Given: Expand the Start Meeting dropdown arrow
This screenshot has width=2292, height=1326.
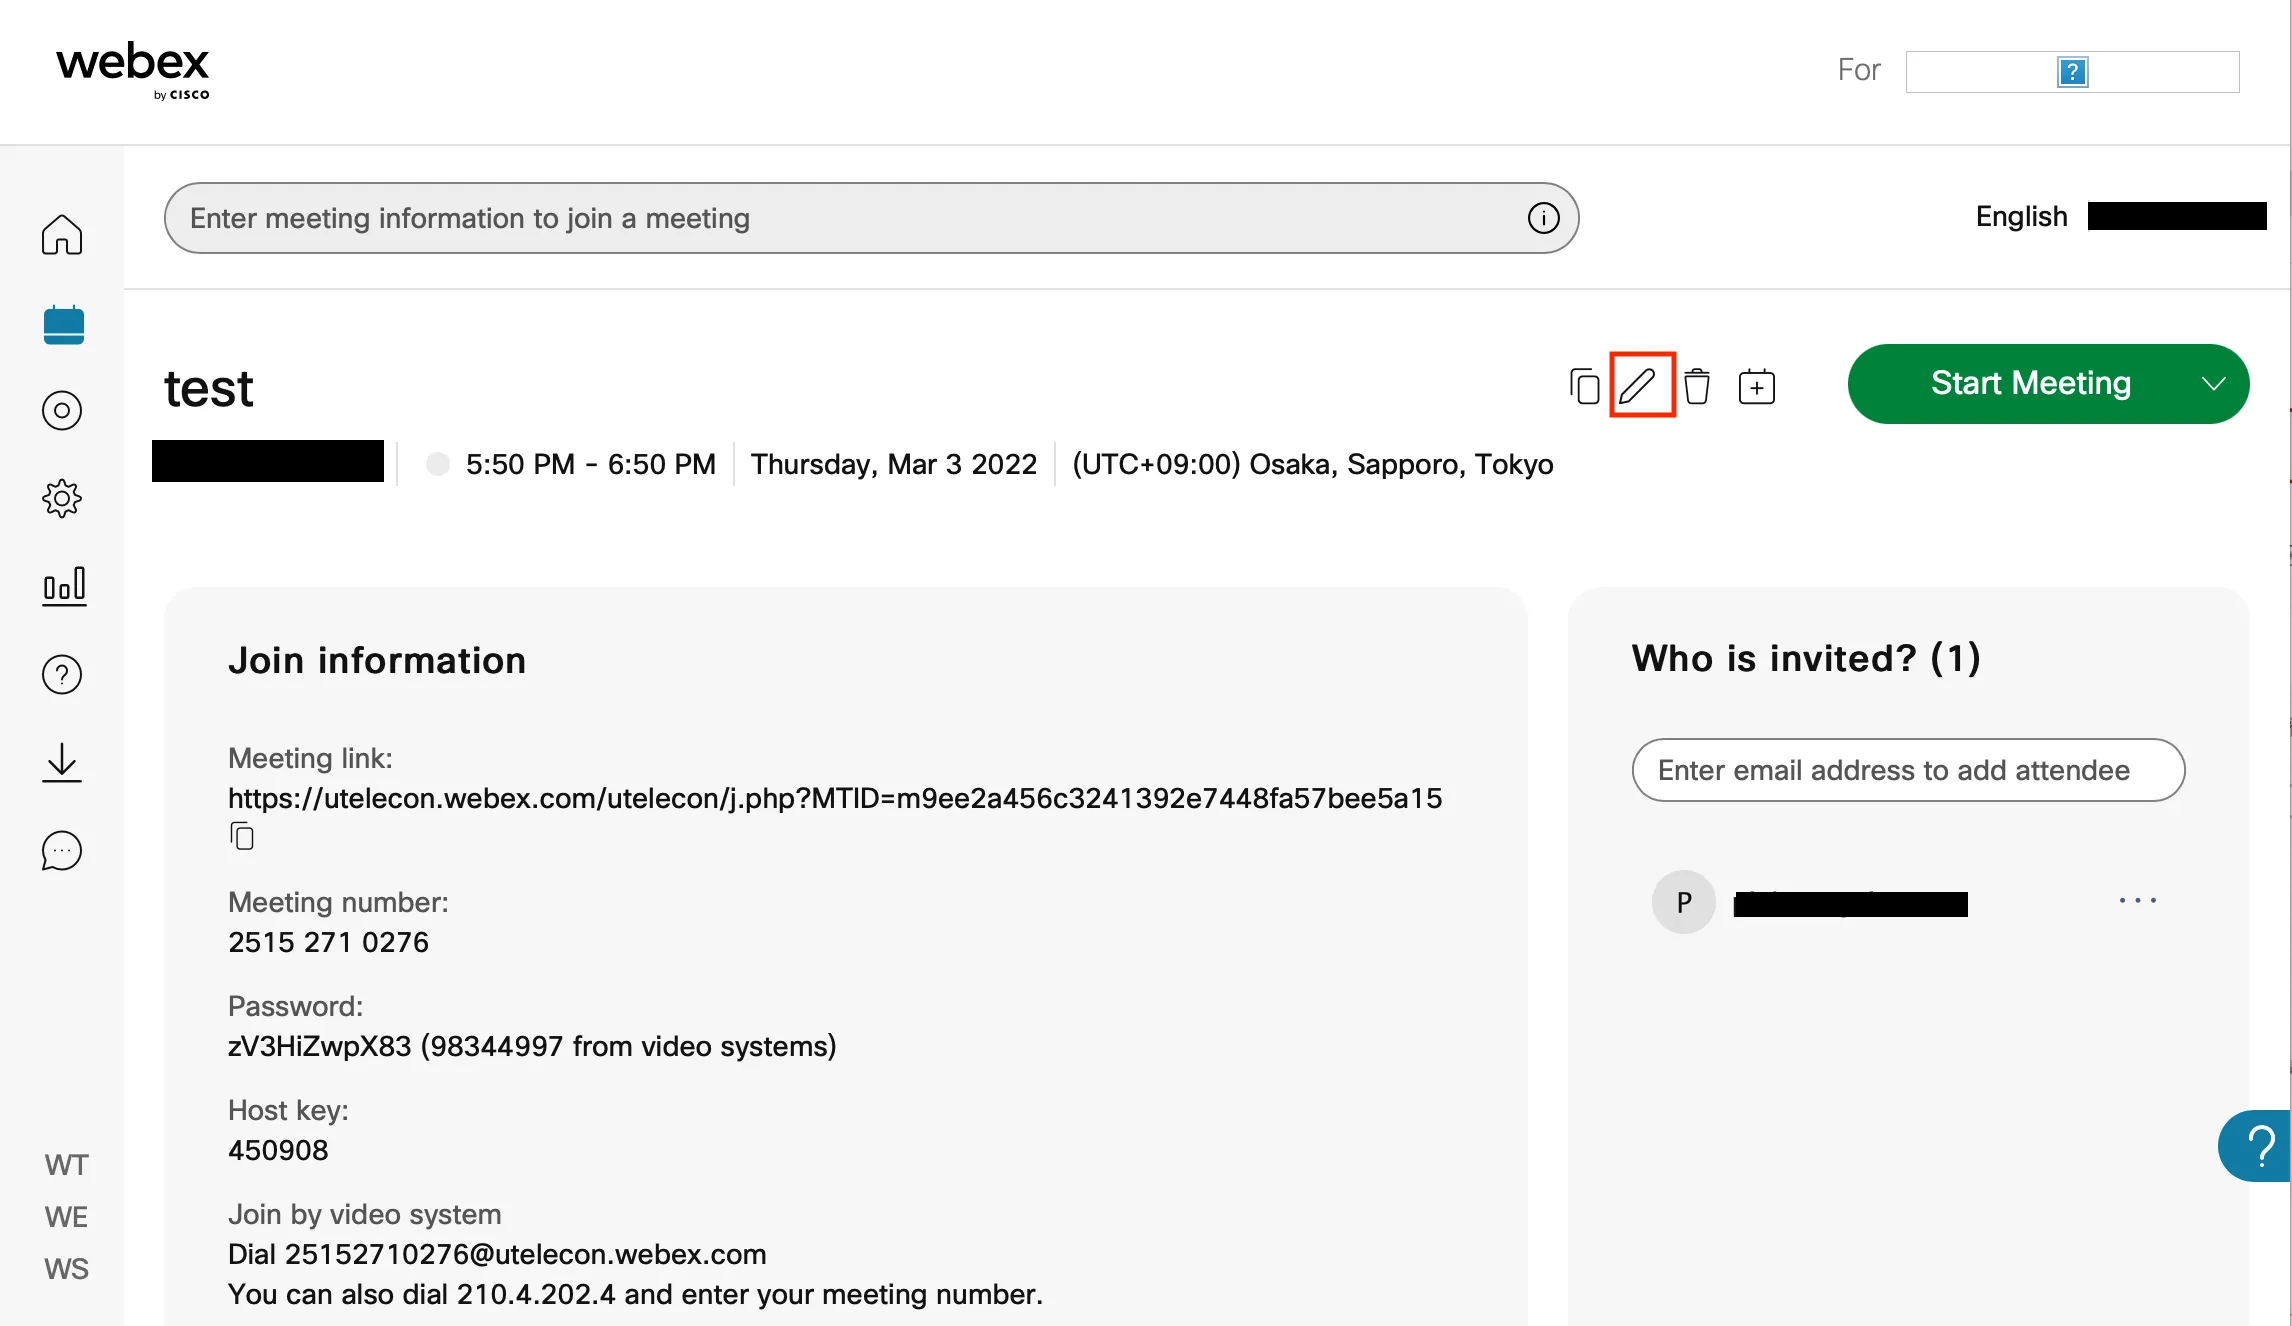Looking at the screenshot, I should tap(2213, 384).
